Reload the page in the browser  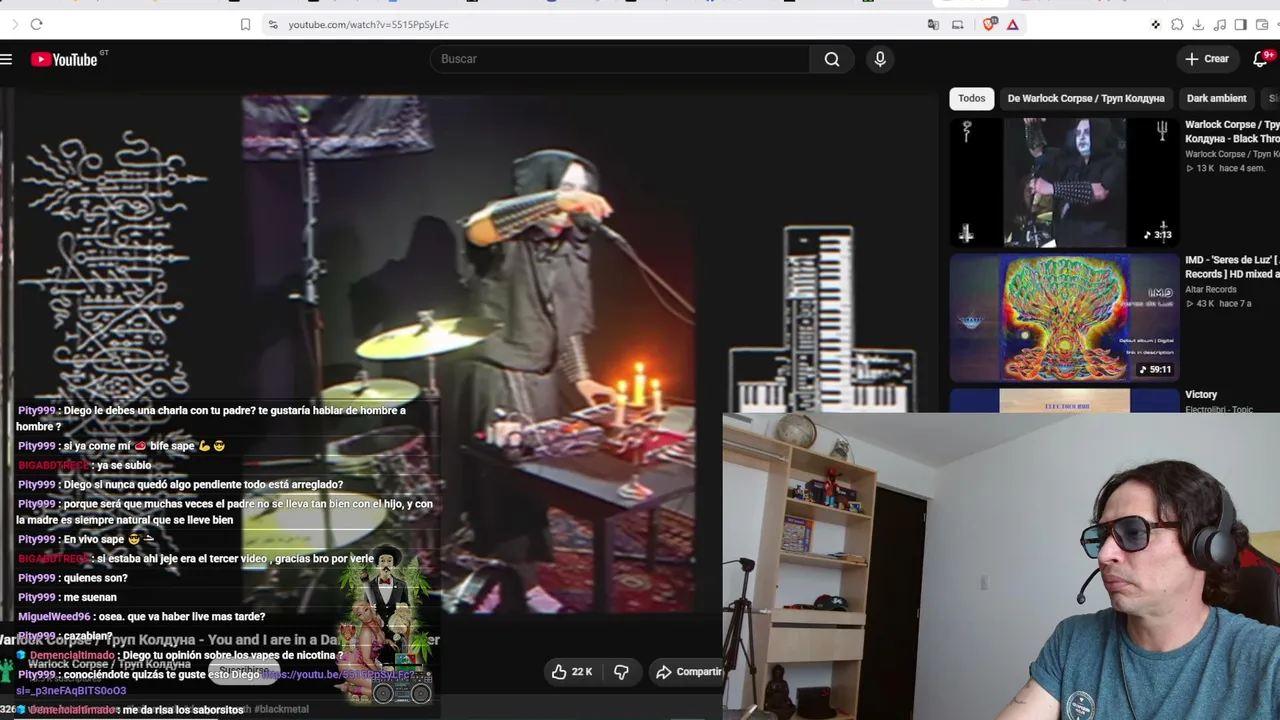[x=36, y=24]
